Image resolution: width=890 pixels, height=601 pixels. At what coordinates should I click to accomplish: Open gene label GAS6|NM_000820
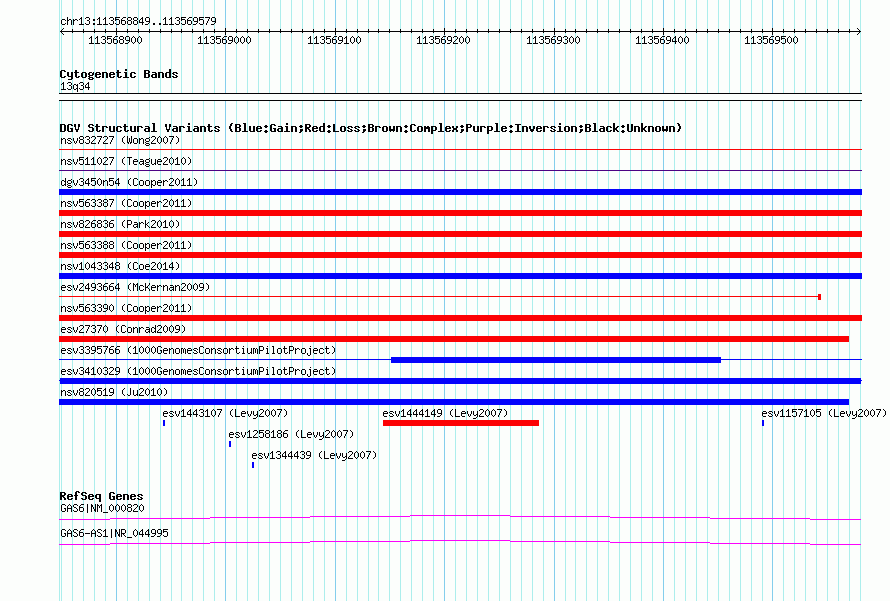pos(102,508)
